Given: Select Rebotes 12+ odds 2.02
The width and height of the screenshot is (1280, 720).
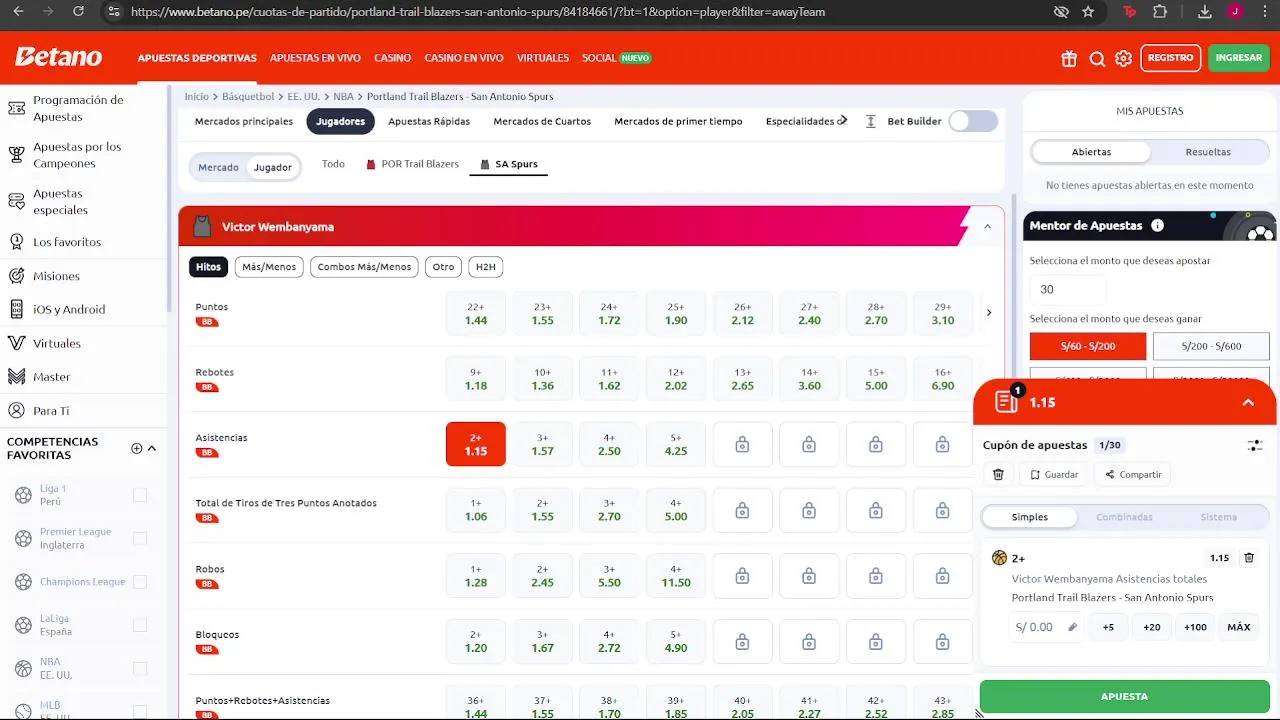Looking at the screenshot, I should tap(676, 379).
